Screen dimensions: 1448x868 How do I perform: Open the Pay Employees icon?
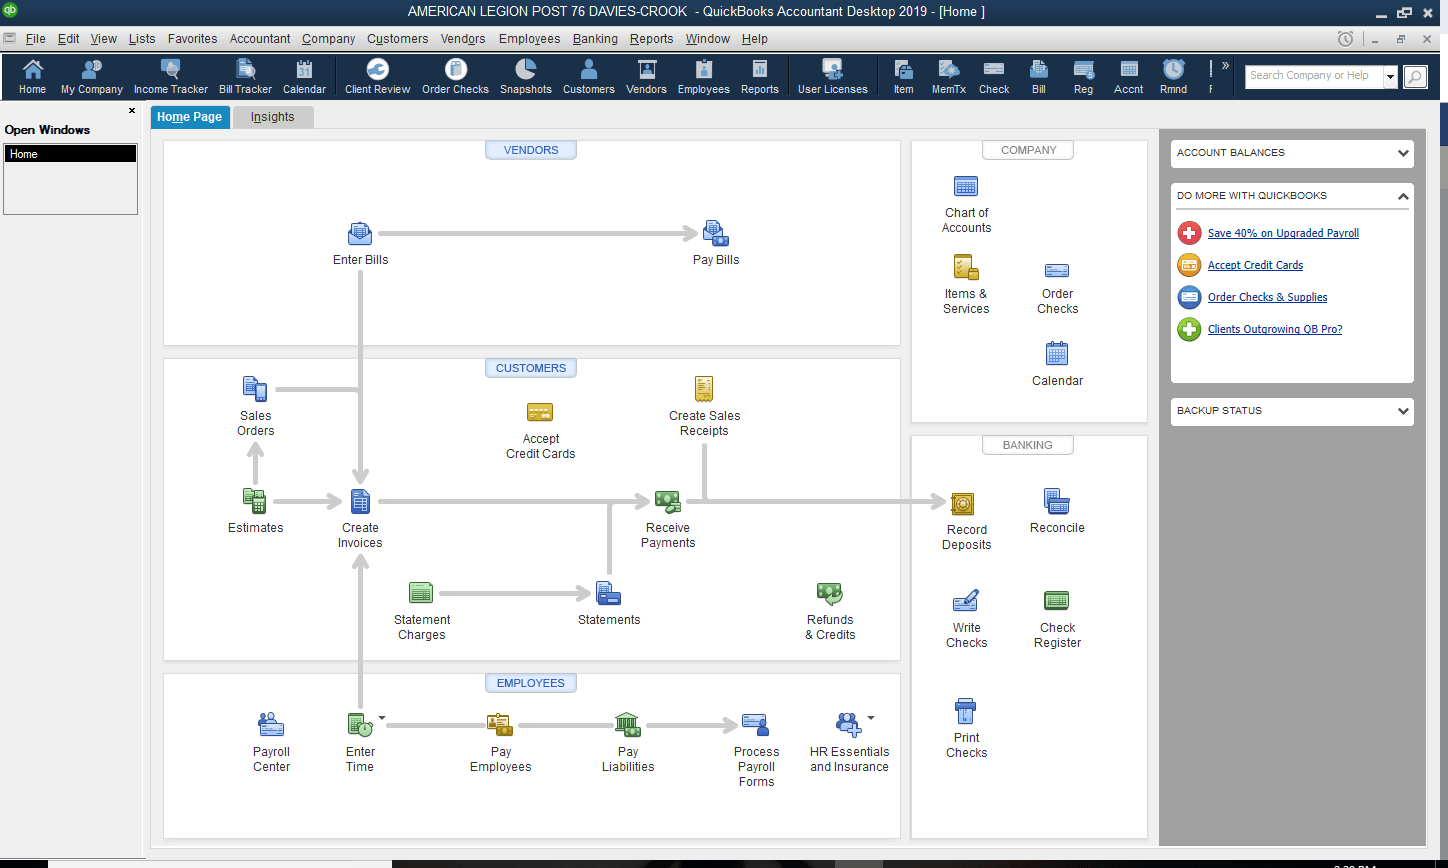point(500,725)
